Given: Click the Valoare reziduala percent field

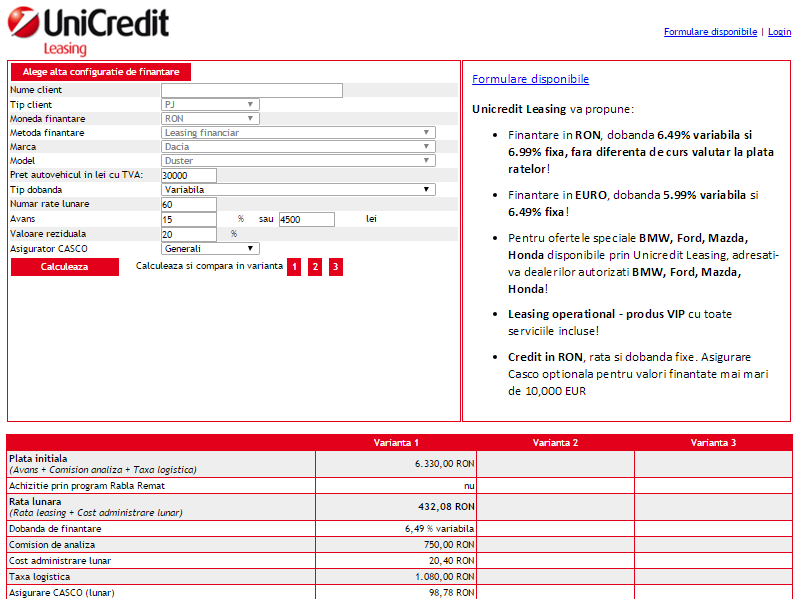Looking at the screenshot, I should (x=189, y=234).
